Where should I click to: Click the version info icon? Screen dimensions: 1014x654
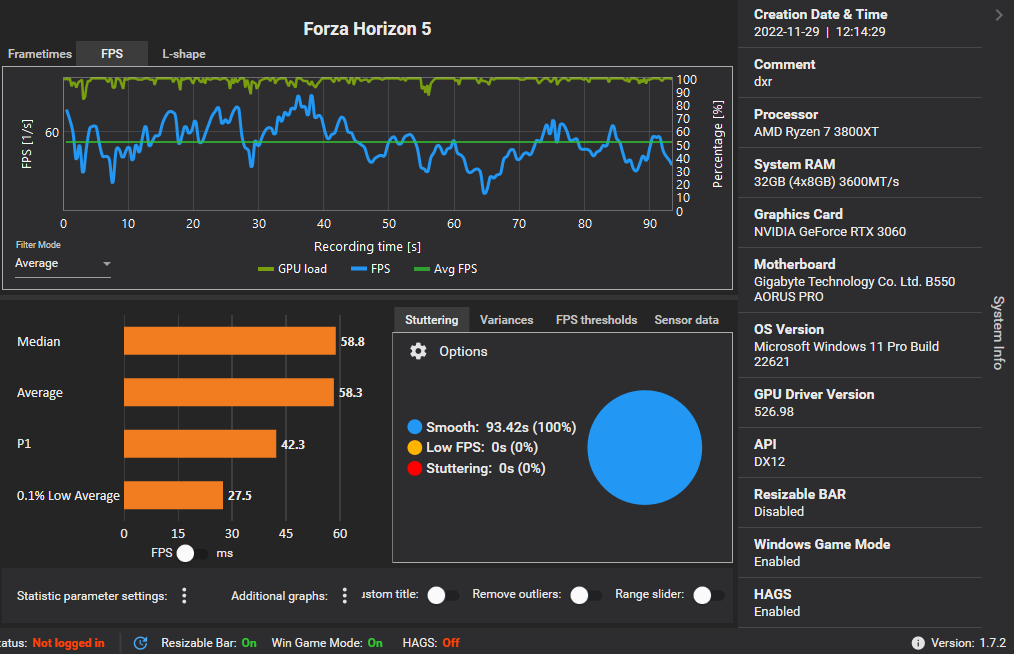click(918, 643)
